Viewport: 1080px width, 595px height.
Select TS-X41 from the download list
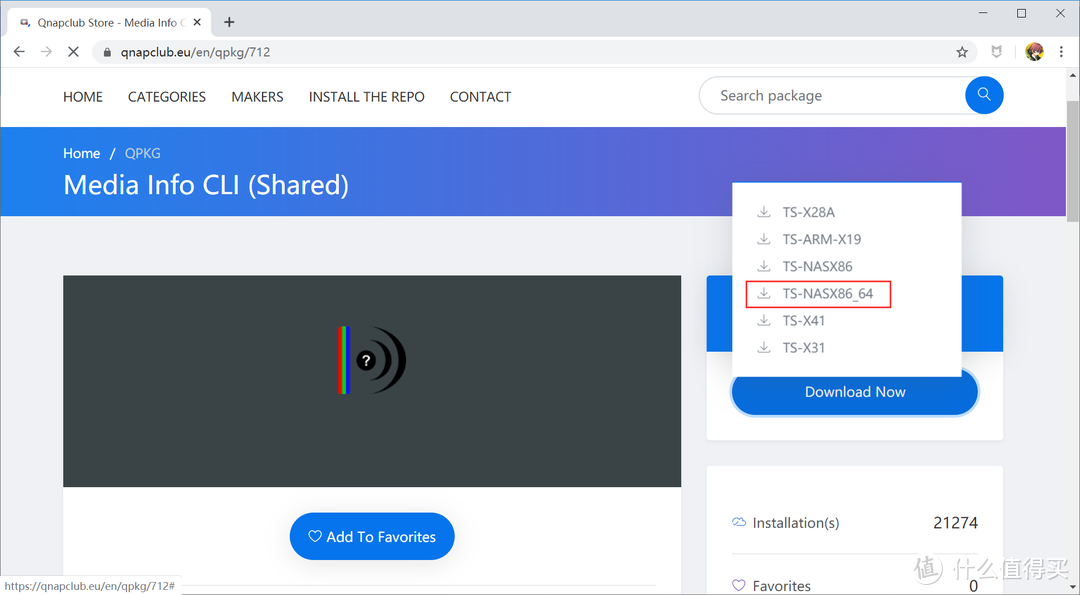coord(804,320)
